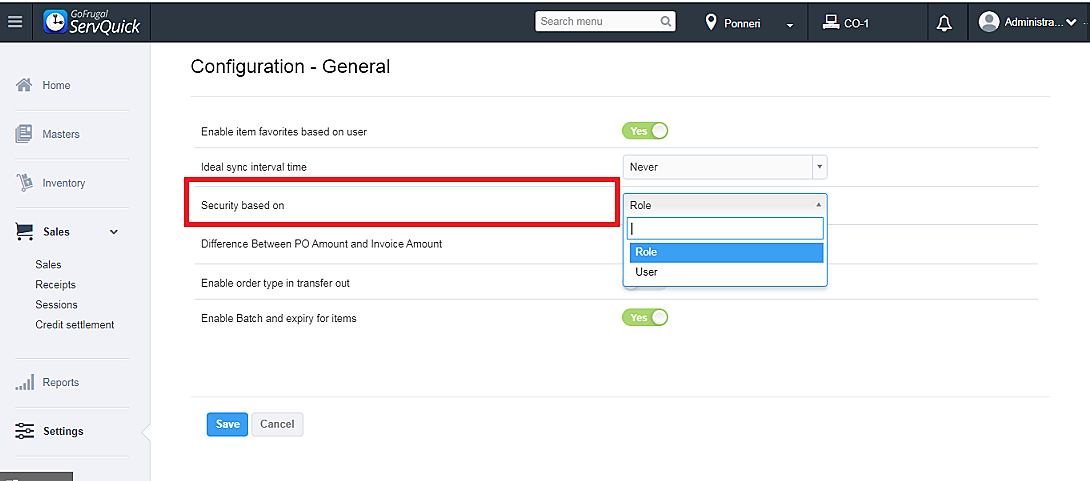This screenshot has height=481, width=1090.
Task: Click the Masters sidebar icon
Action: (25, 134)
